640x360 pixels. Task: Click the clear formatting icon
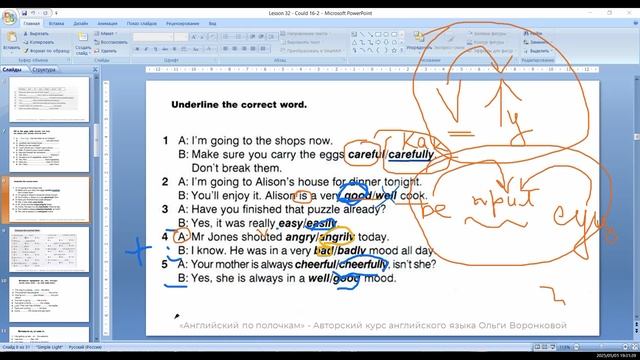pos(212,37)
